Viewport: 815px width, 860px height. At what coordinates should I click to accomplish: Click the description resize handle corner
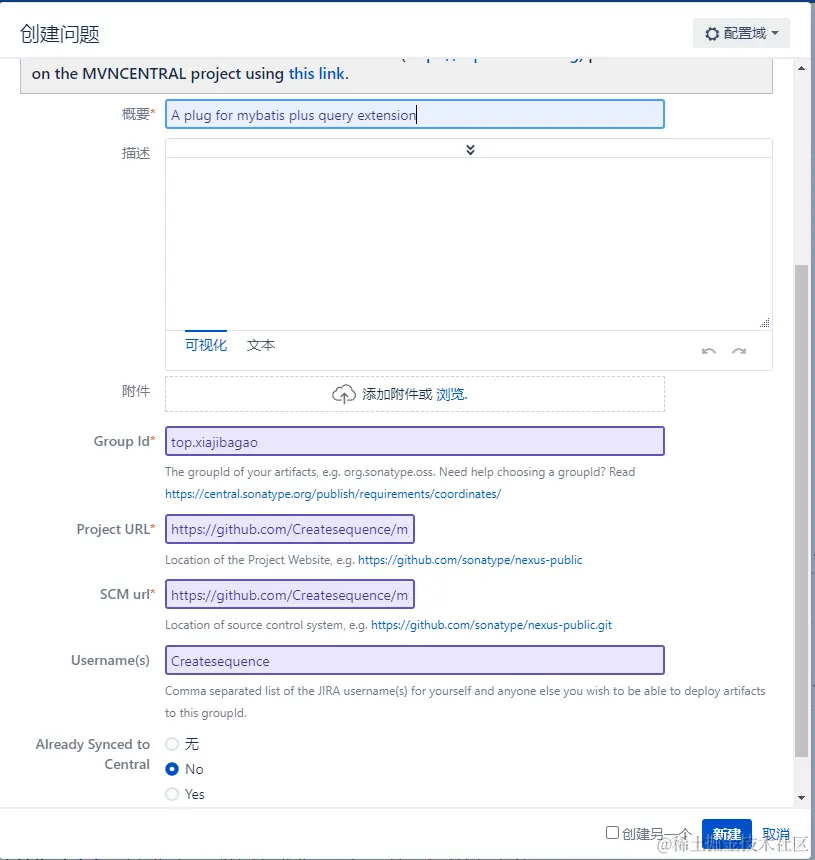pyautogui.click(x=765, y=322)
